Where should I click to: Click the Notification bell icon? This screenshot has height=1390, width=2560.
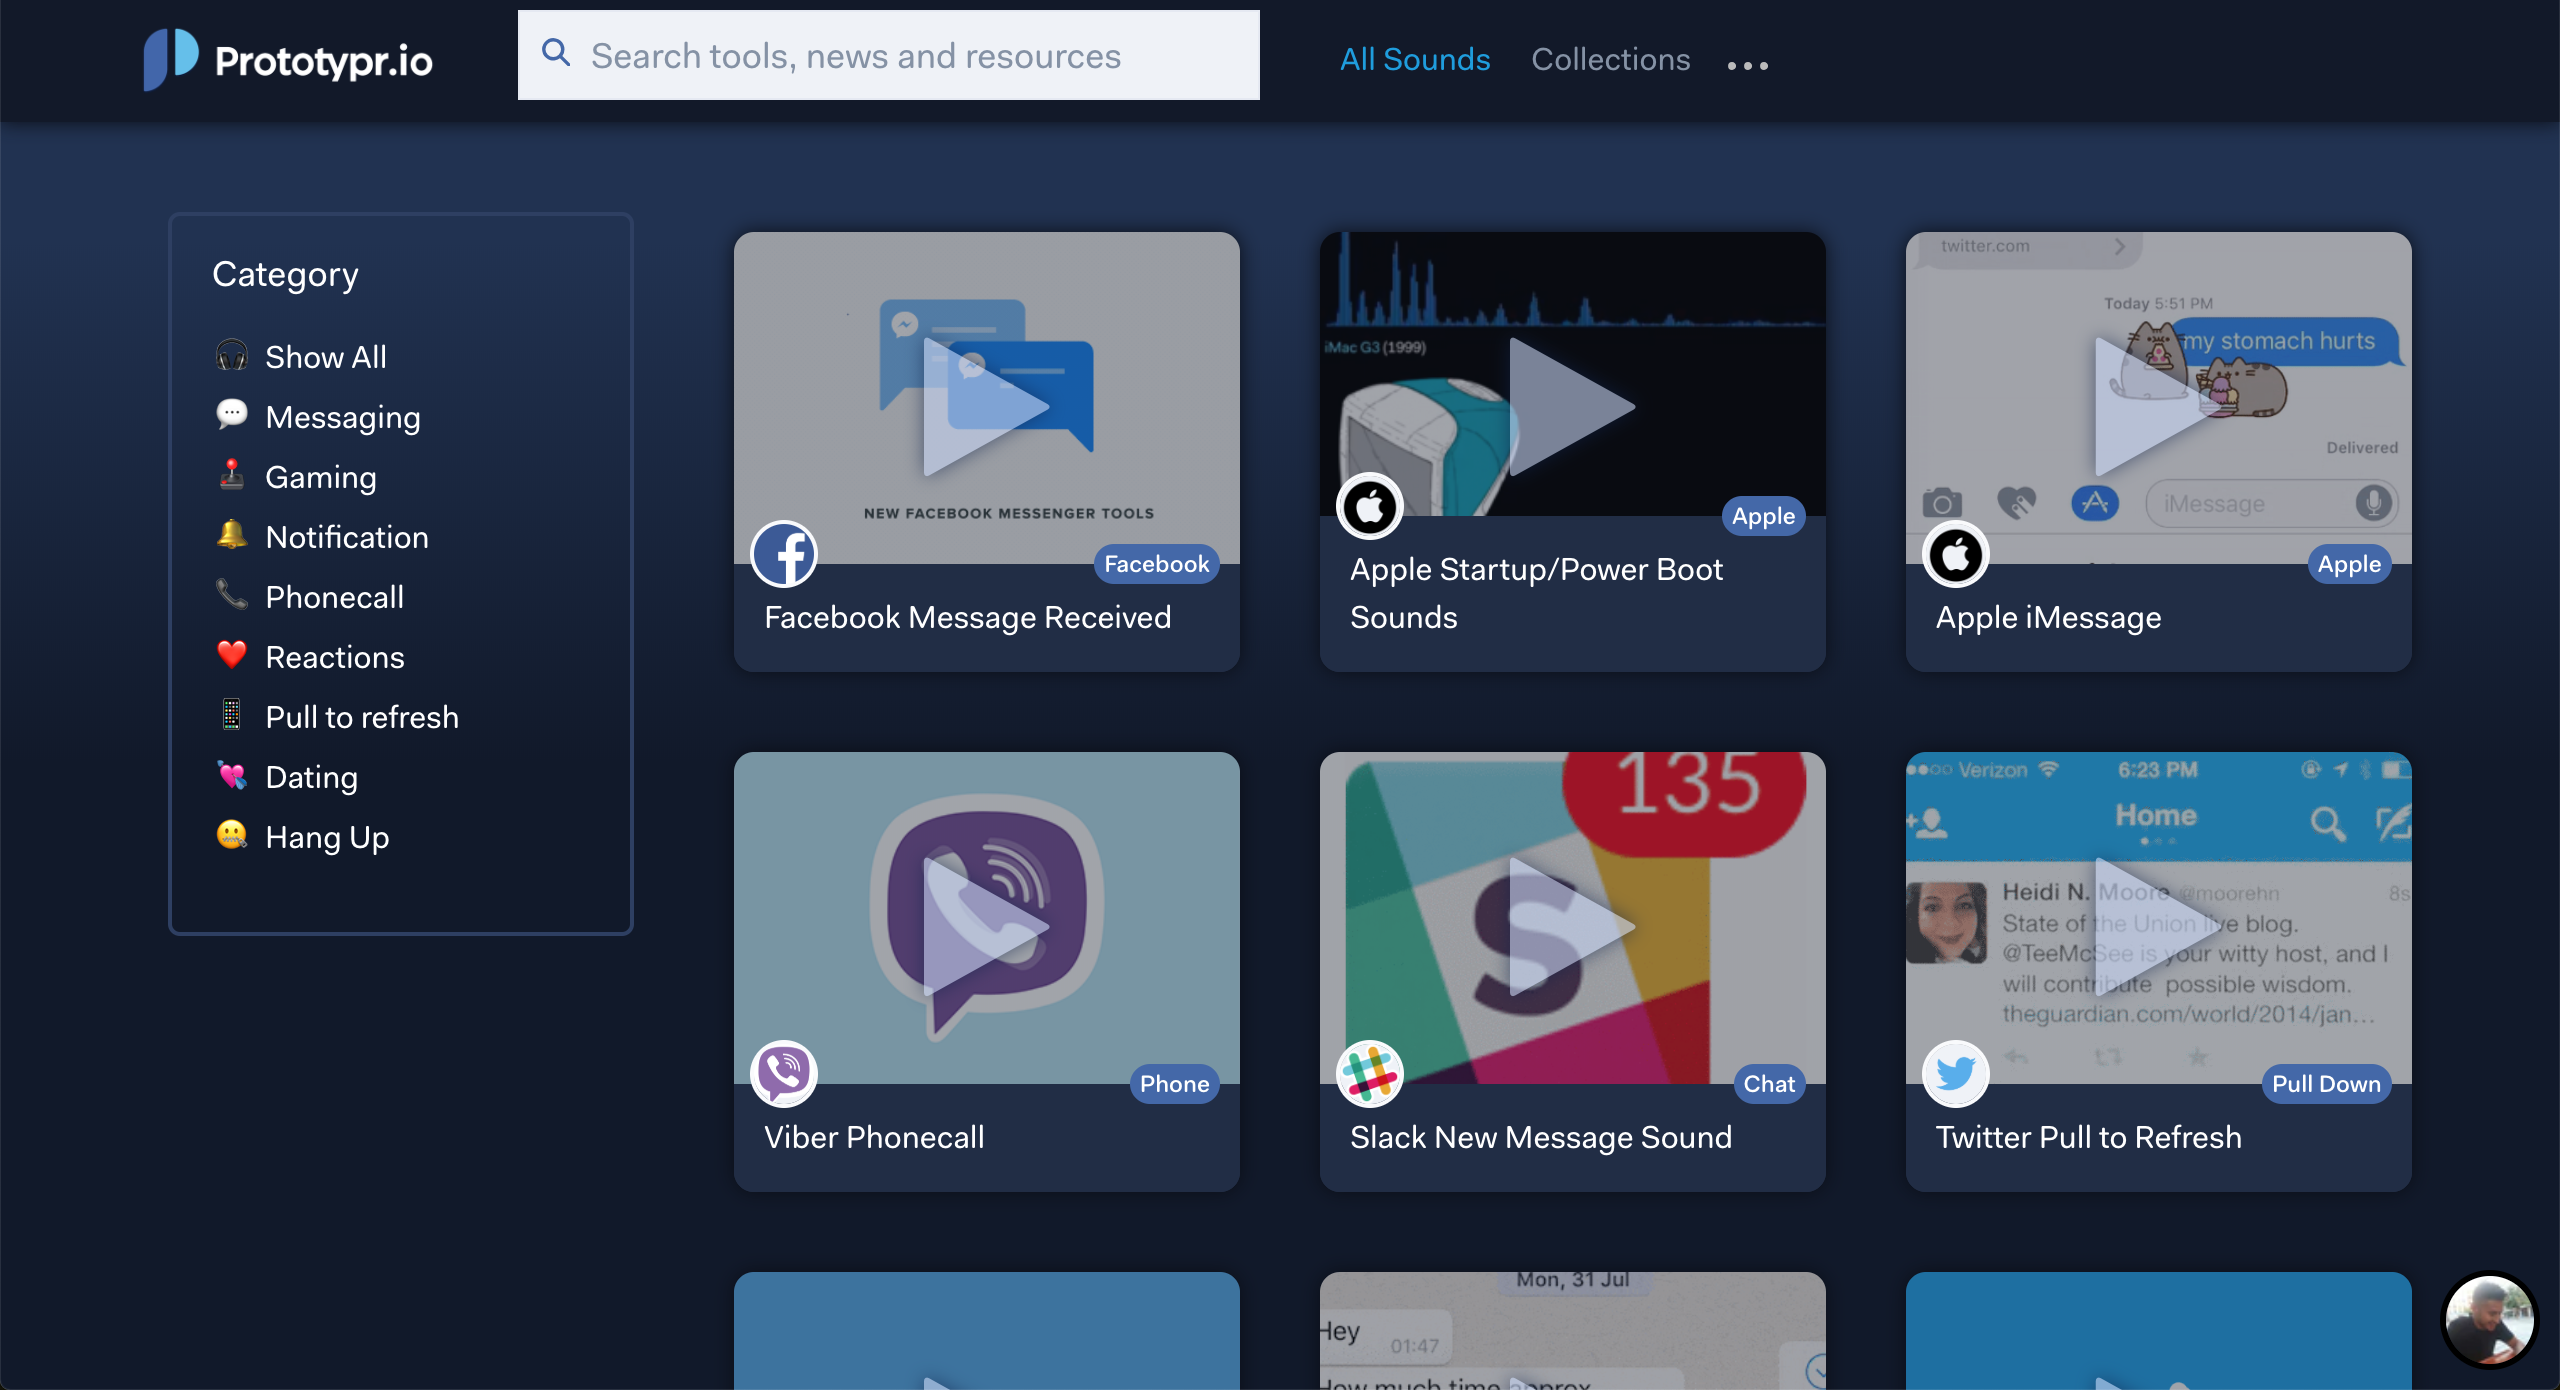pos(232,535)
